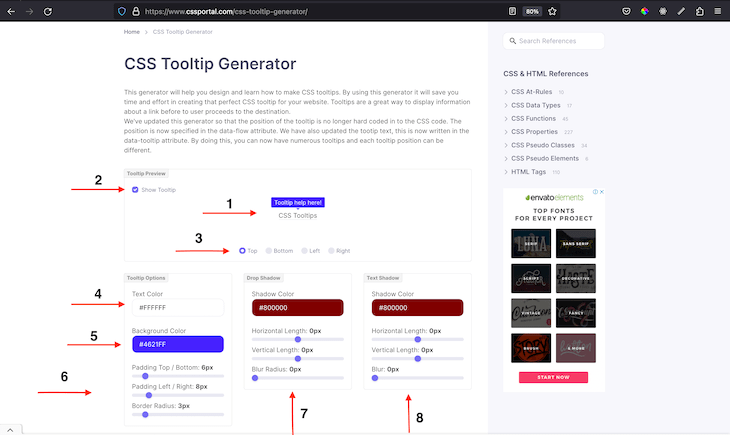
Task: Open the browser hamburger menu
Action: point(717,11)
